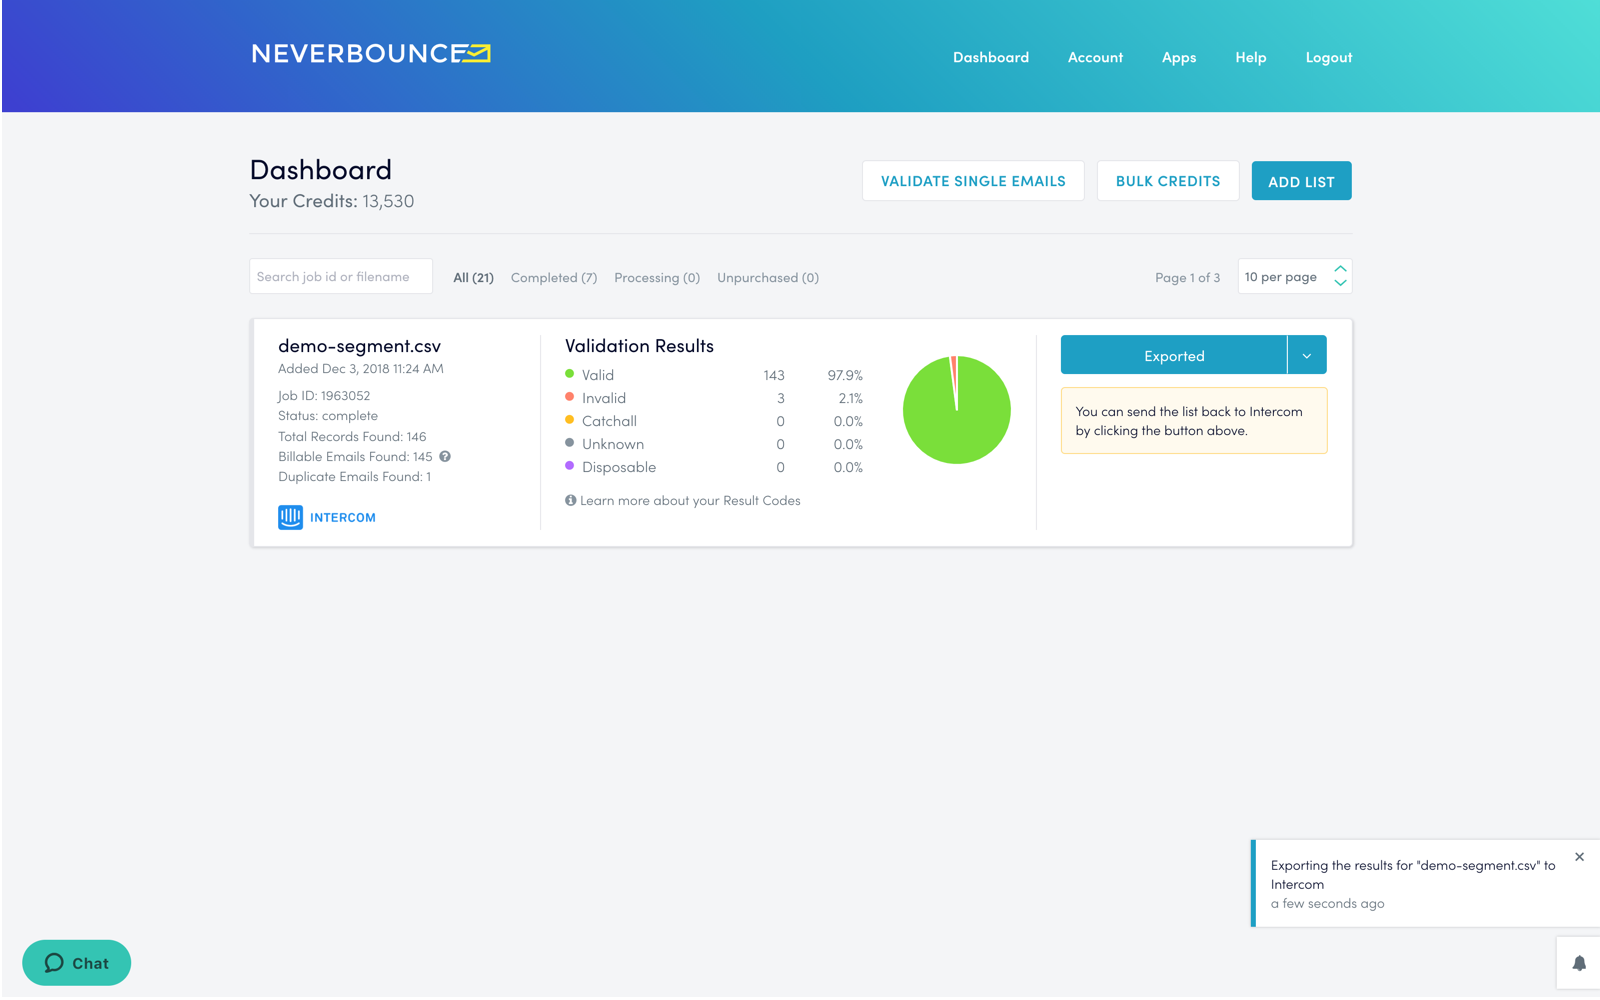This screenshot has height=1000, width=1600.
Task: Expand the Exported button dropdown arrow
Action: click(1307, 355)
